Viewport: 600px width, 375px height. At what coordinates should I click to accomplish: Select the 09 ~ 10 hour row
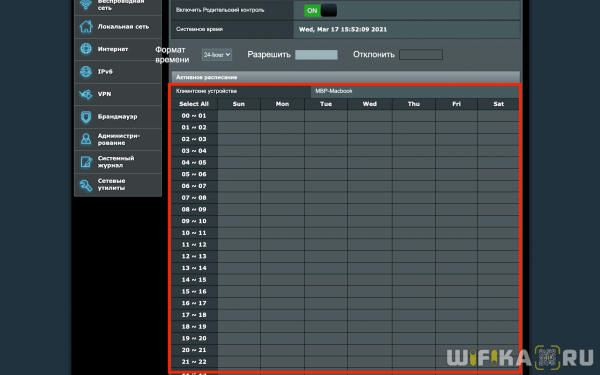coord(194,221)
